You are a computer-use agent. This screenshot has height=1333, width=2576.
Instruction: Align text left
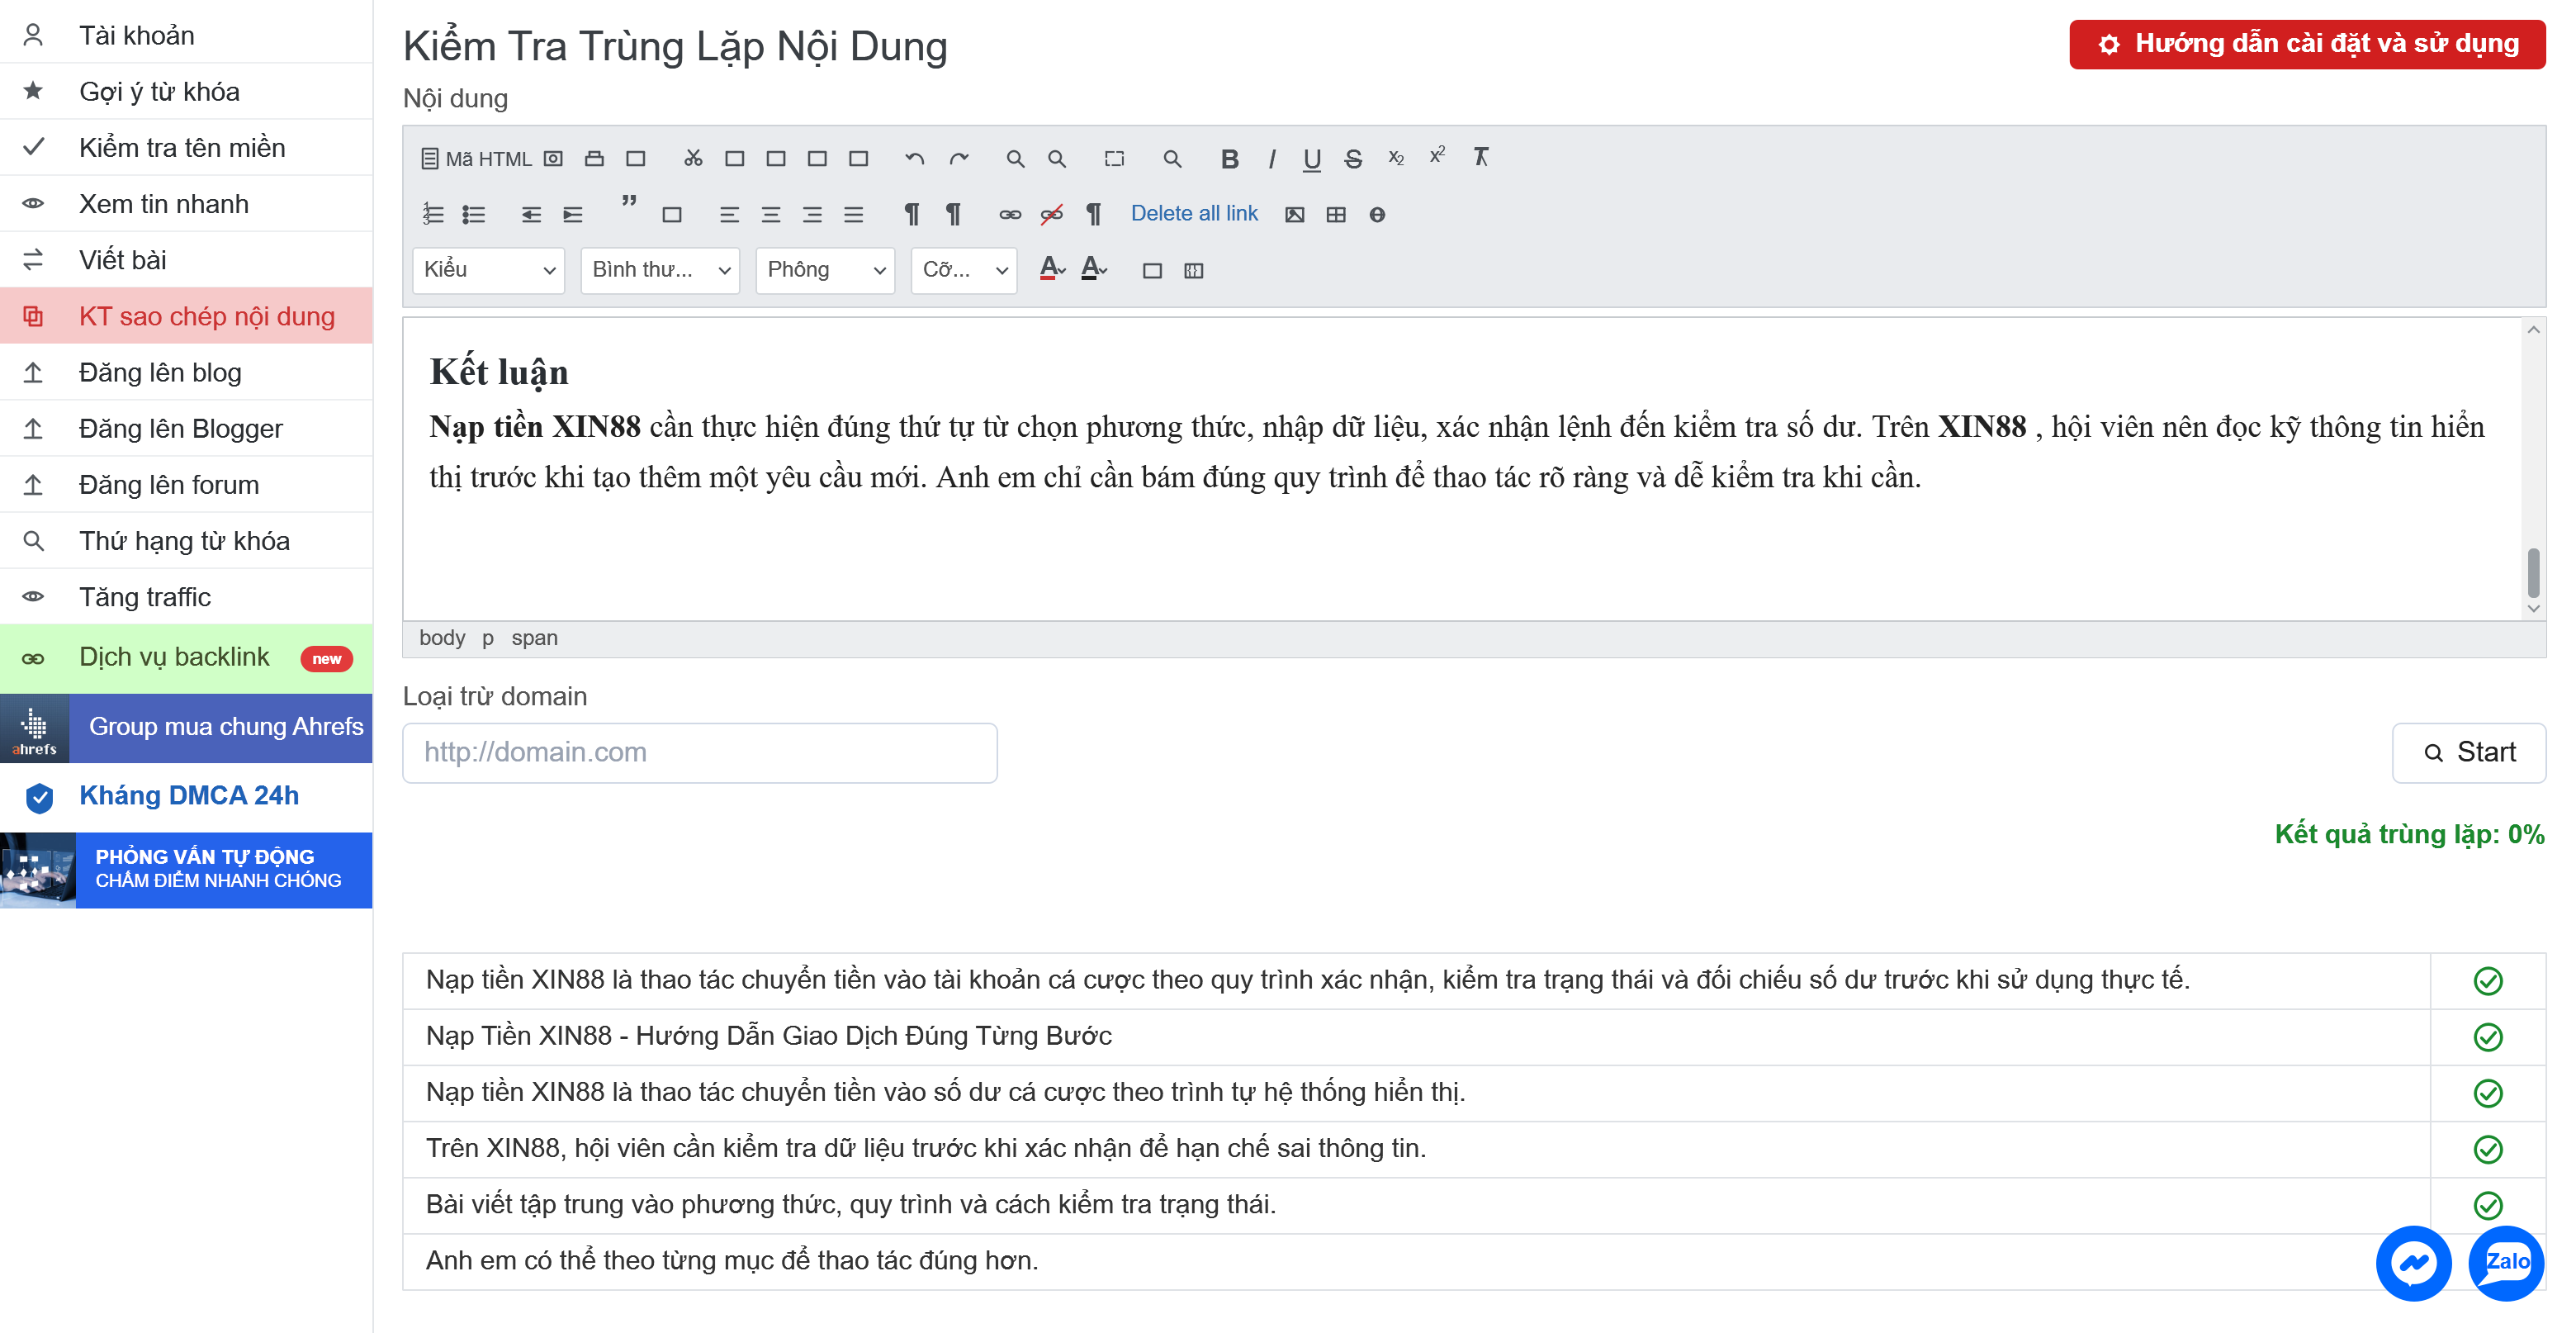click(729, 214)
